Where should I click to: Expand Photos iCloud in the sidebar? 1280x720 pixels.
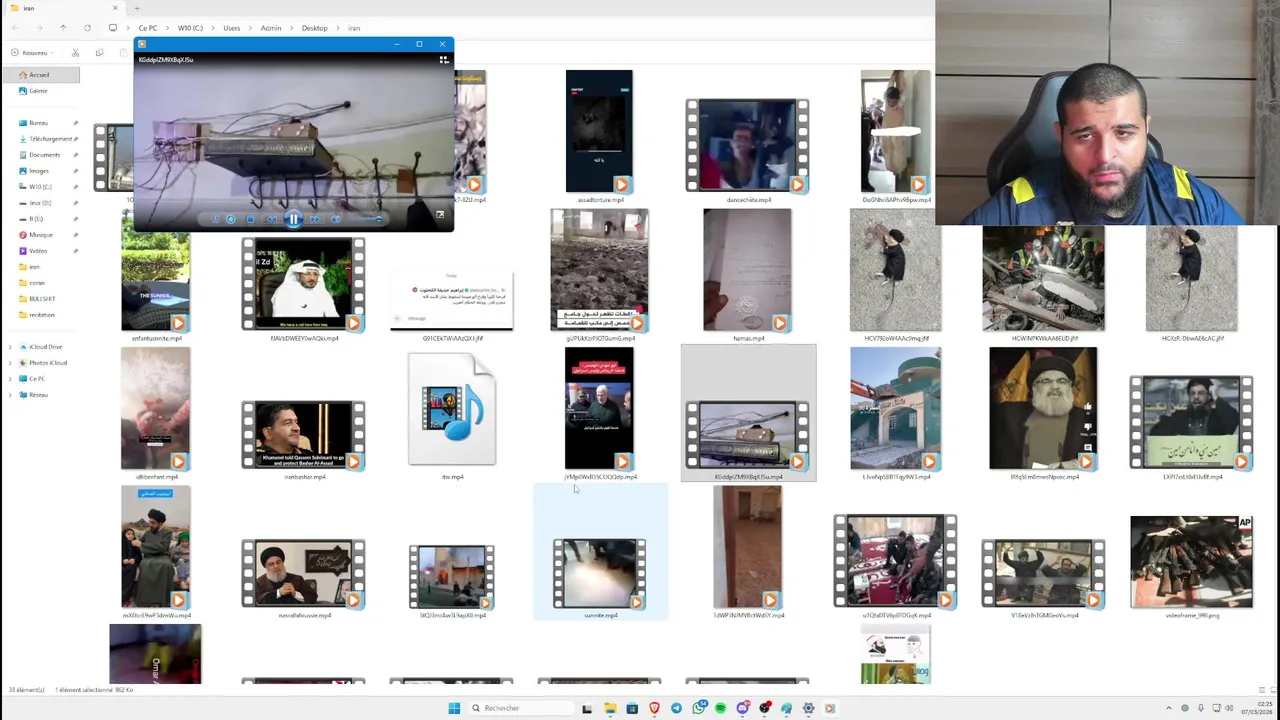pos(10,363)
